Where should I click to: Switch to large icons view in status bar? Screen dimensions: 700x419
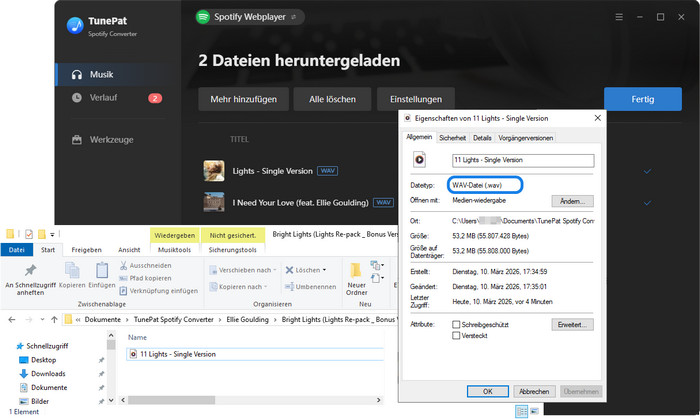pos(534,411)
